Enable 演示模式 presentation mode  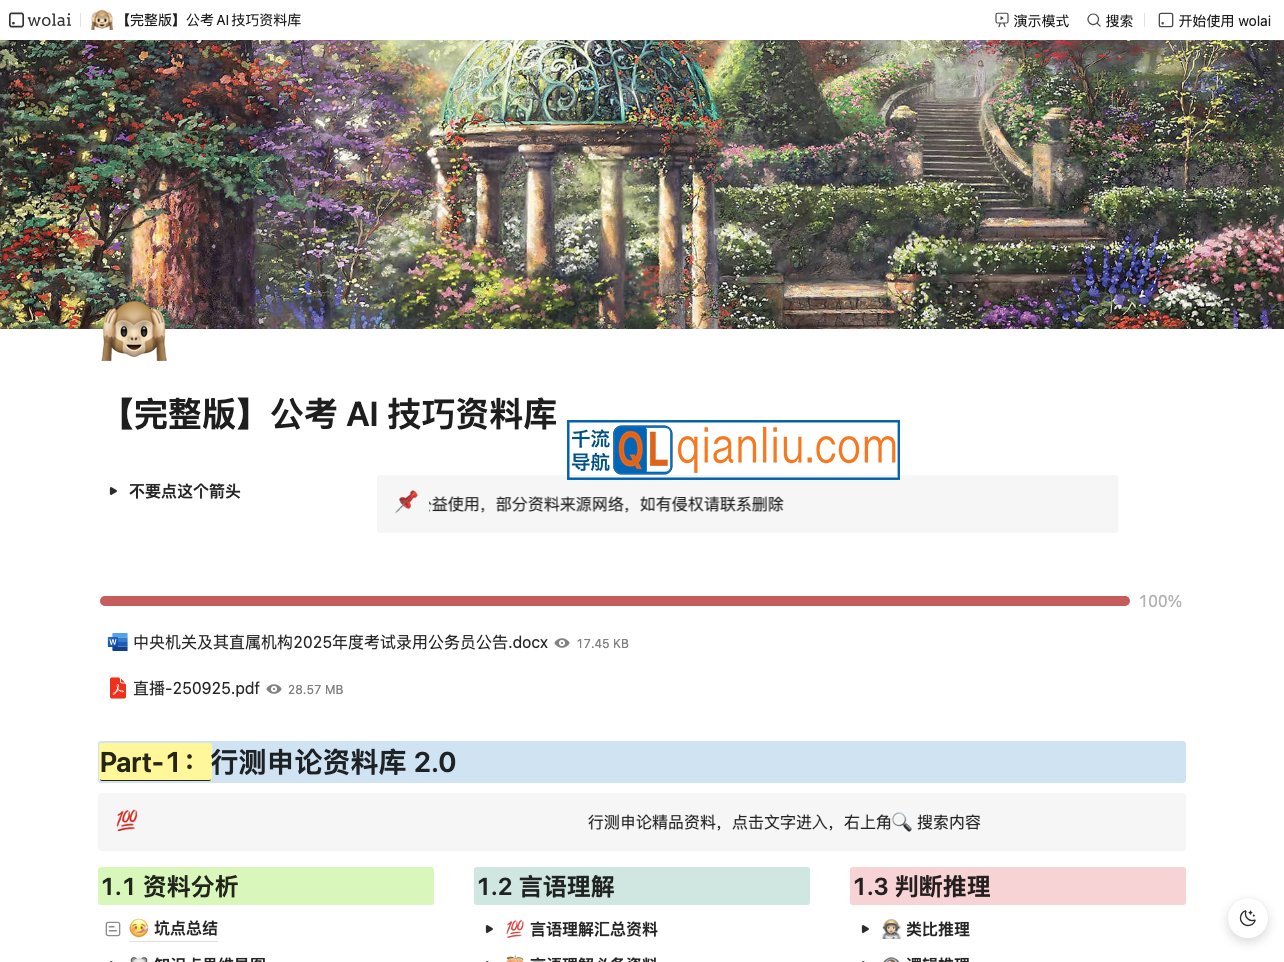[1032, 20]
